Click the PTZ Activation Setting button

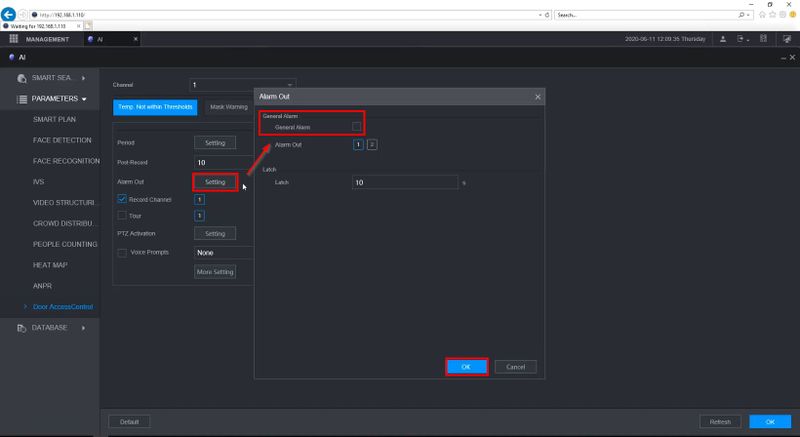(x=215, y=234)
